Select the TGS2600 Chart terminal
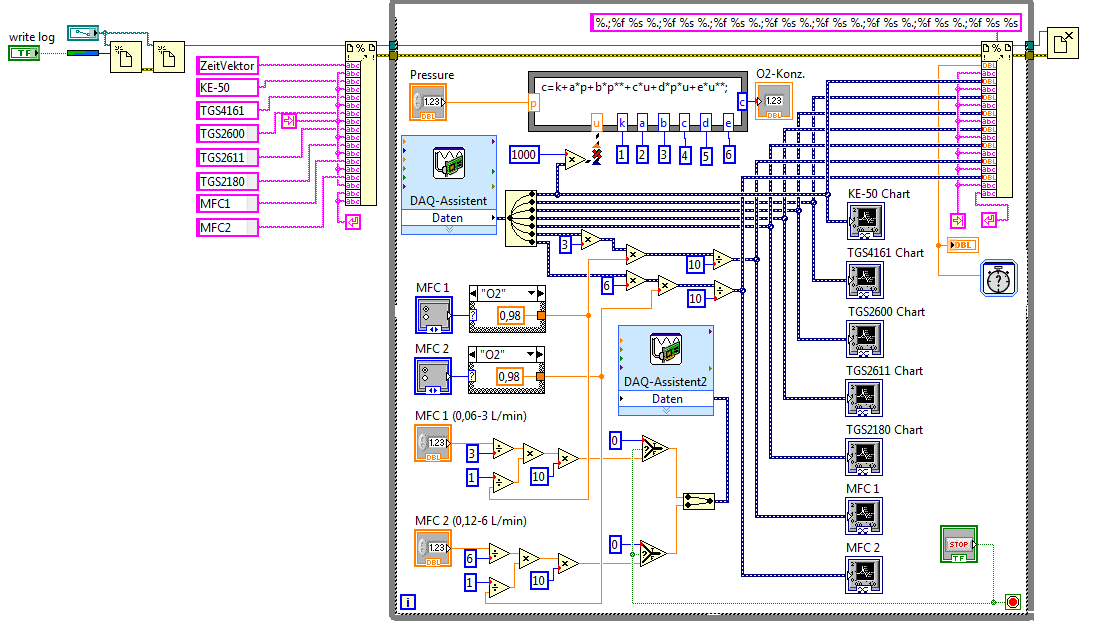The image size is (1109, 626). click(865, 339)
